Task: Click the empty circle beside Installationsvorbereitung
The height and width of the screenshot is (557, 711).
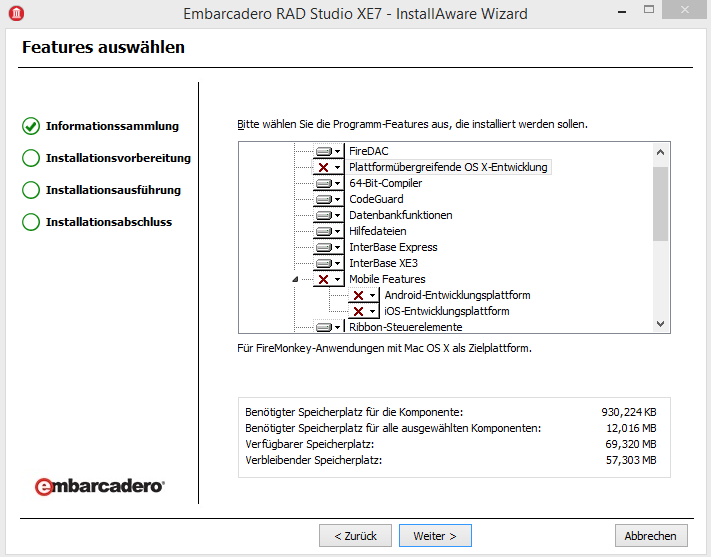Action: pos(31,158)
